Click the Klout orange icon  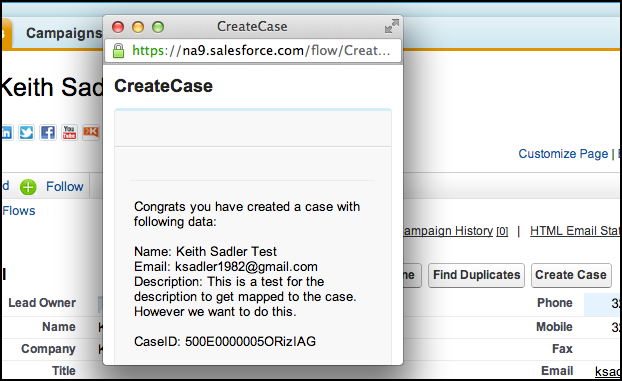(91, 132)
